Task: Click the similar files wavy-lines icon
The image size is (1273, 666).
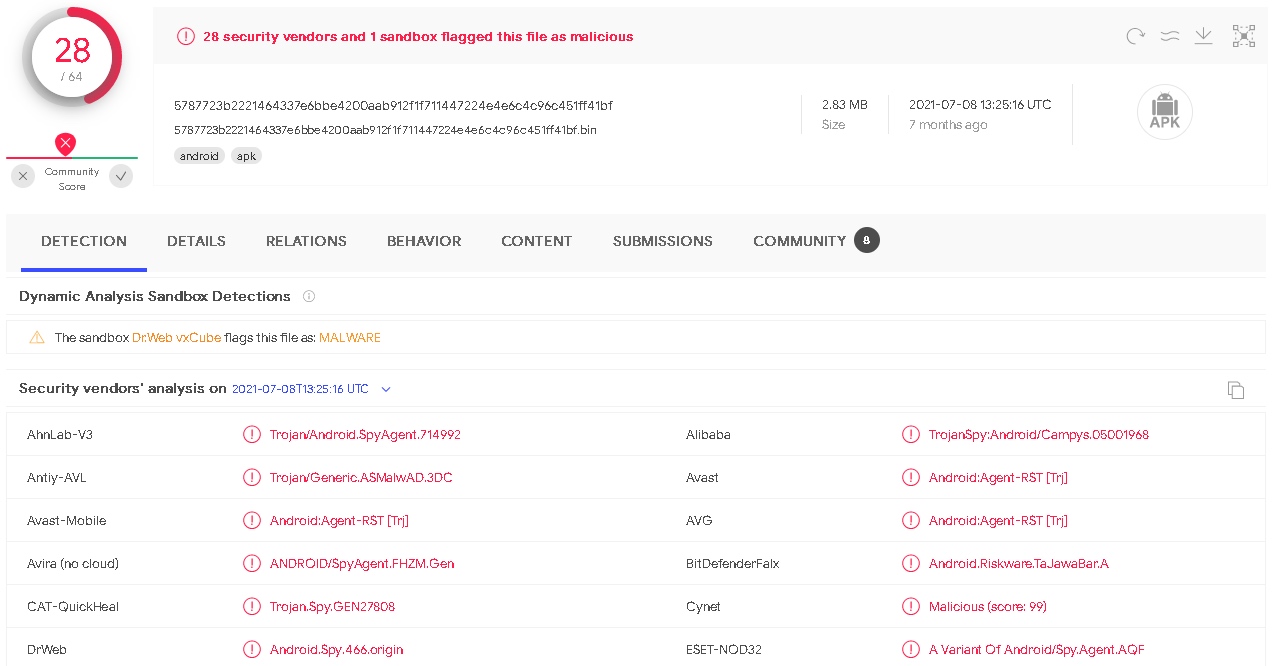Action: (x=1169, y=37)
